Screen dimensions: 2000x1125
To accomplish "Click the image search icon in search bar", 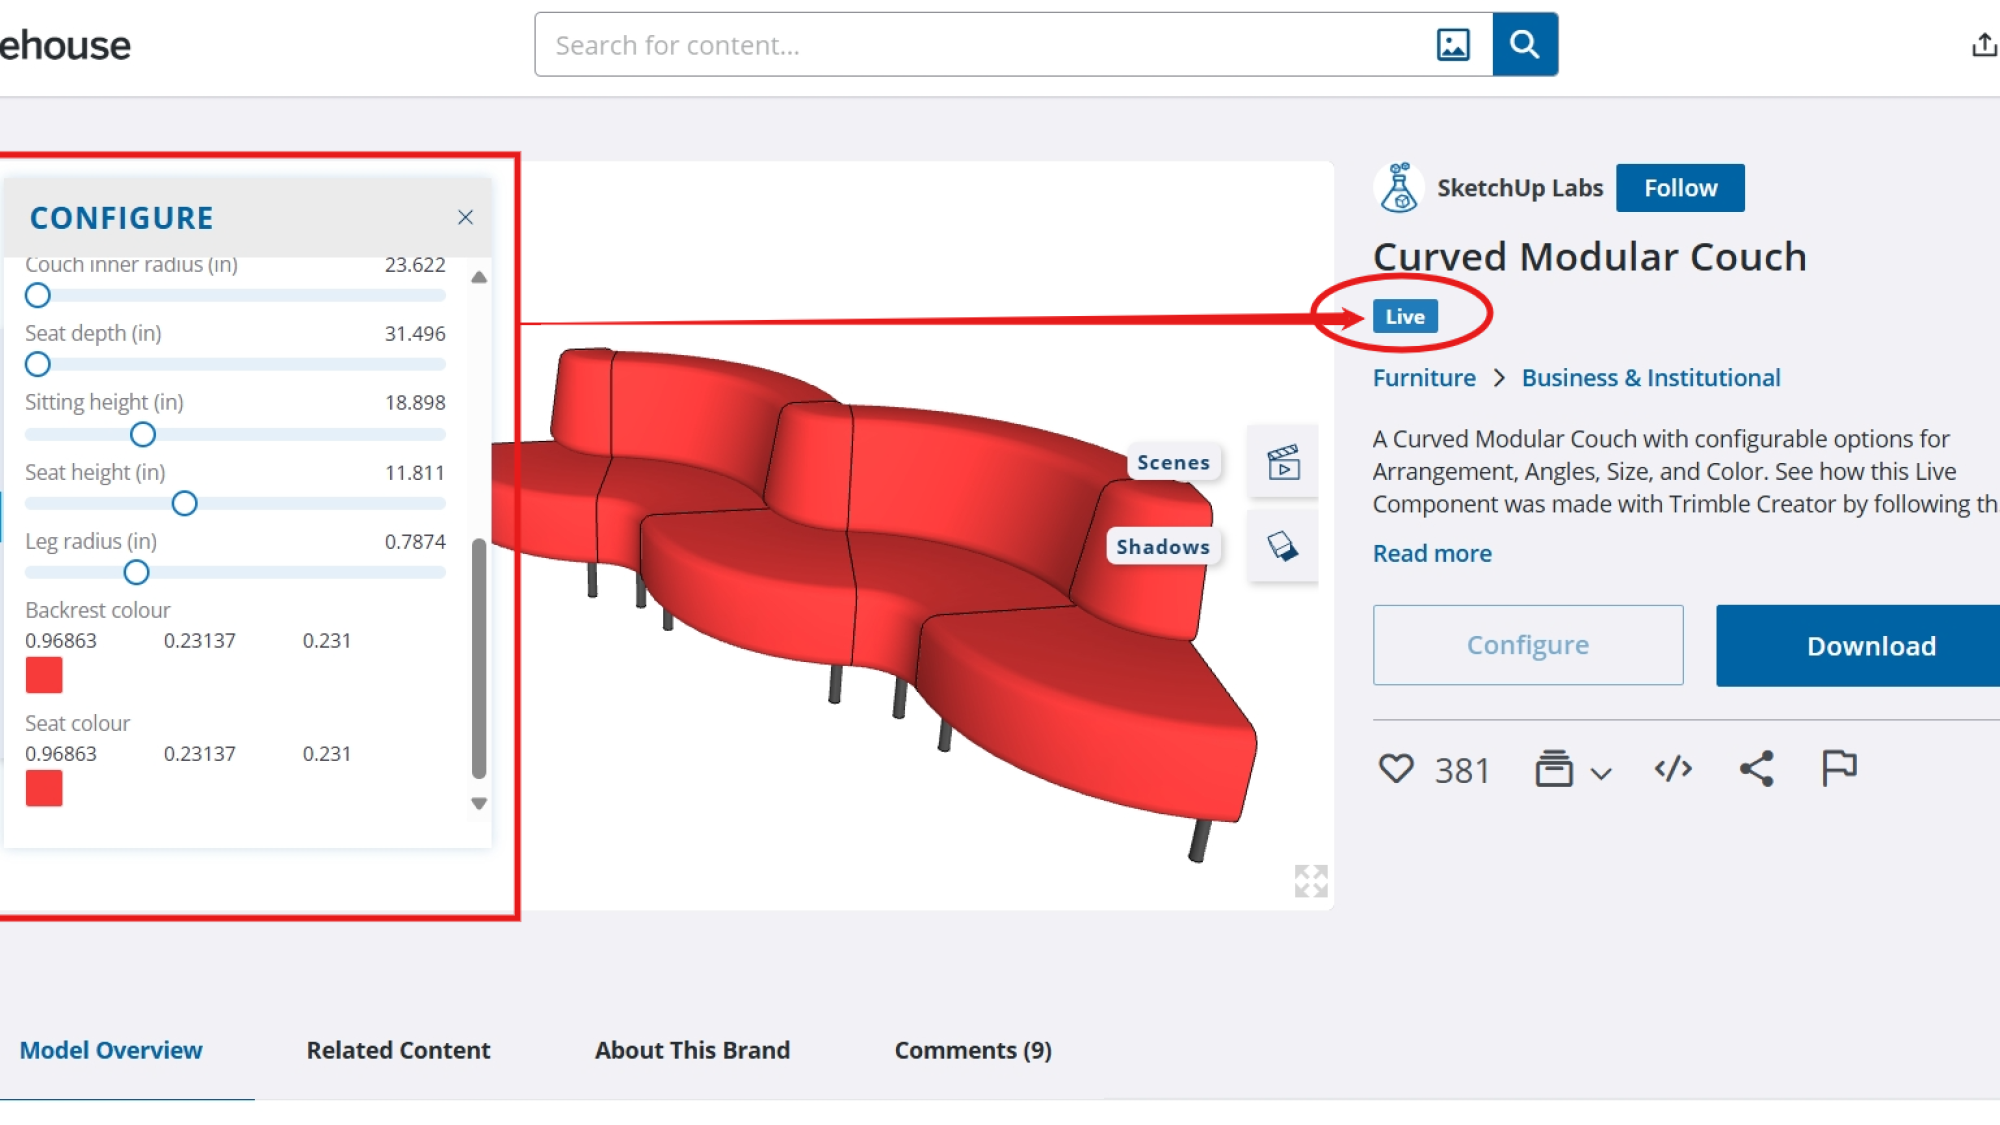I will point(1452,45).
